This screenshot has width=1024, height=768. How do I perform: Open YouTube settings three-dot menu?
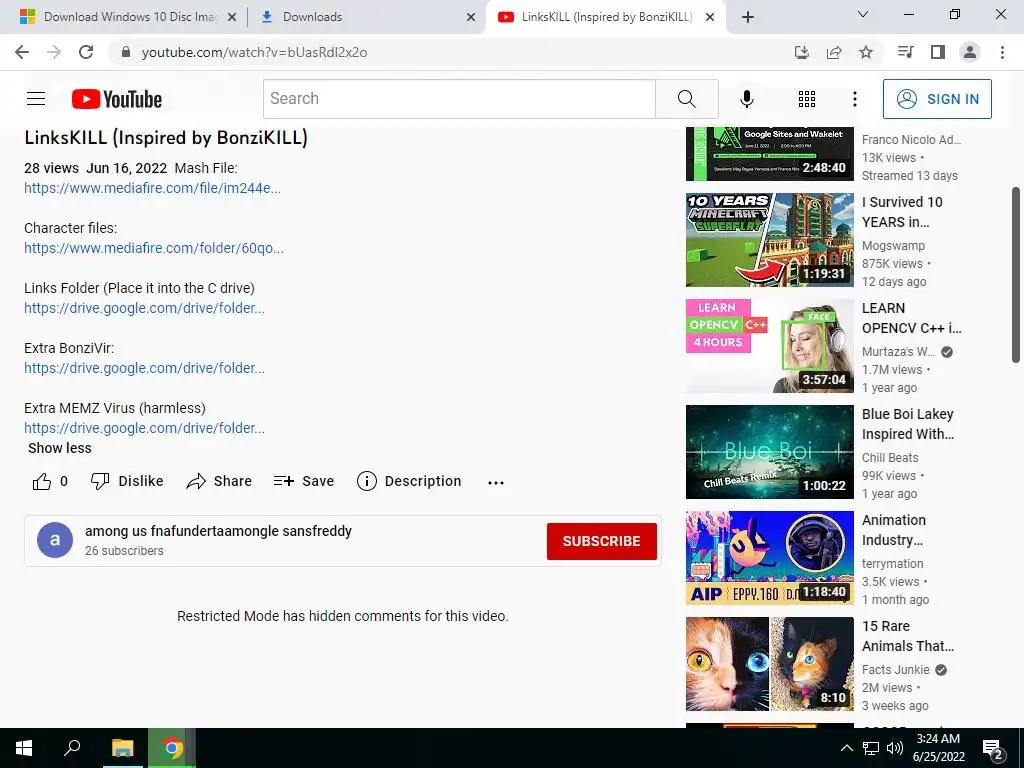pos(854,99)
